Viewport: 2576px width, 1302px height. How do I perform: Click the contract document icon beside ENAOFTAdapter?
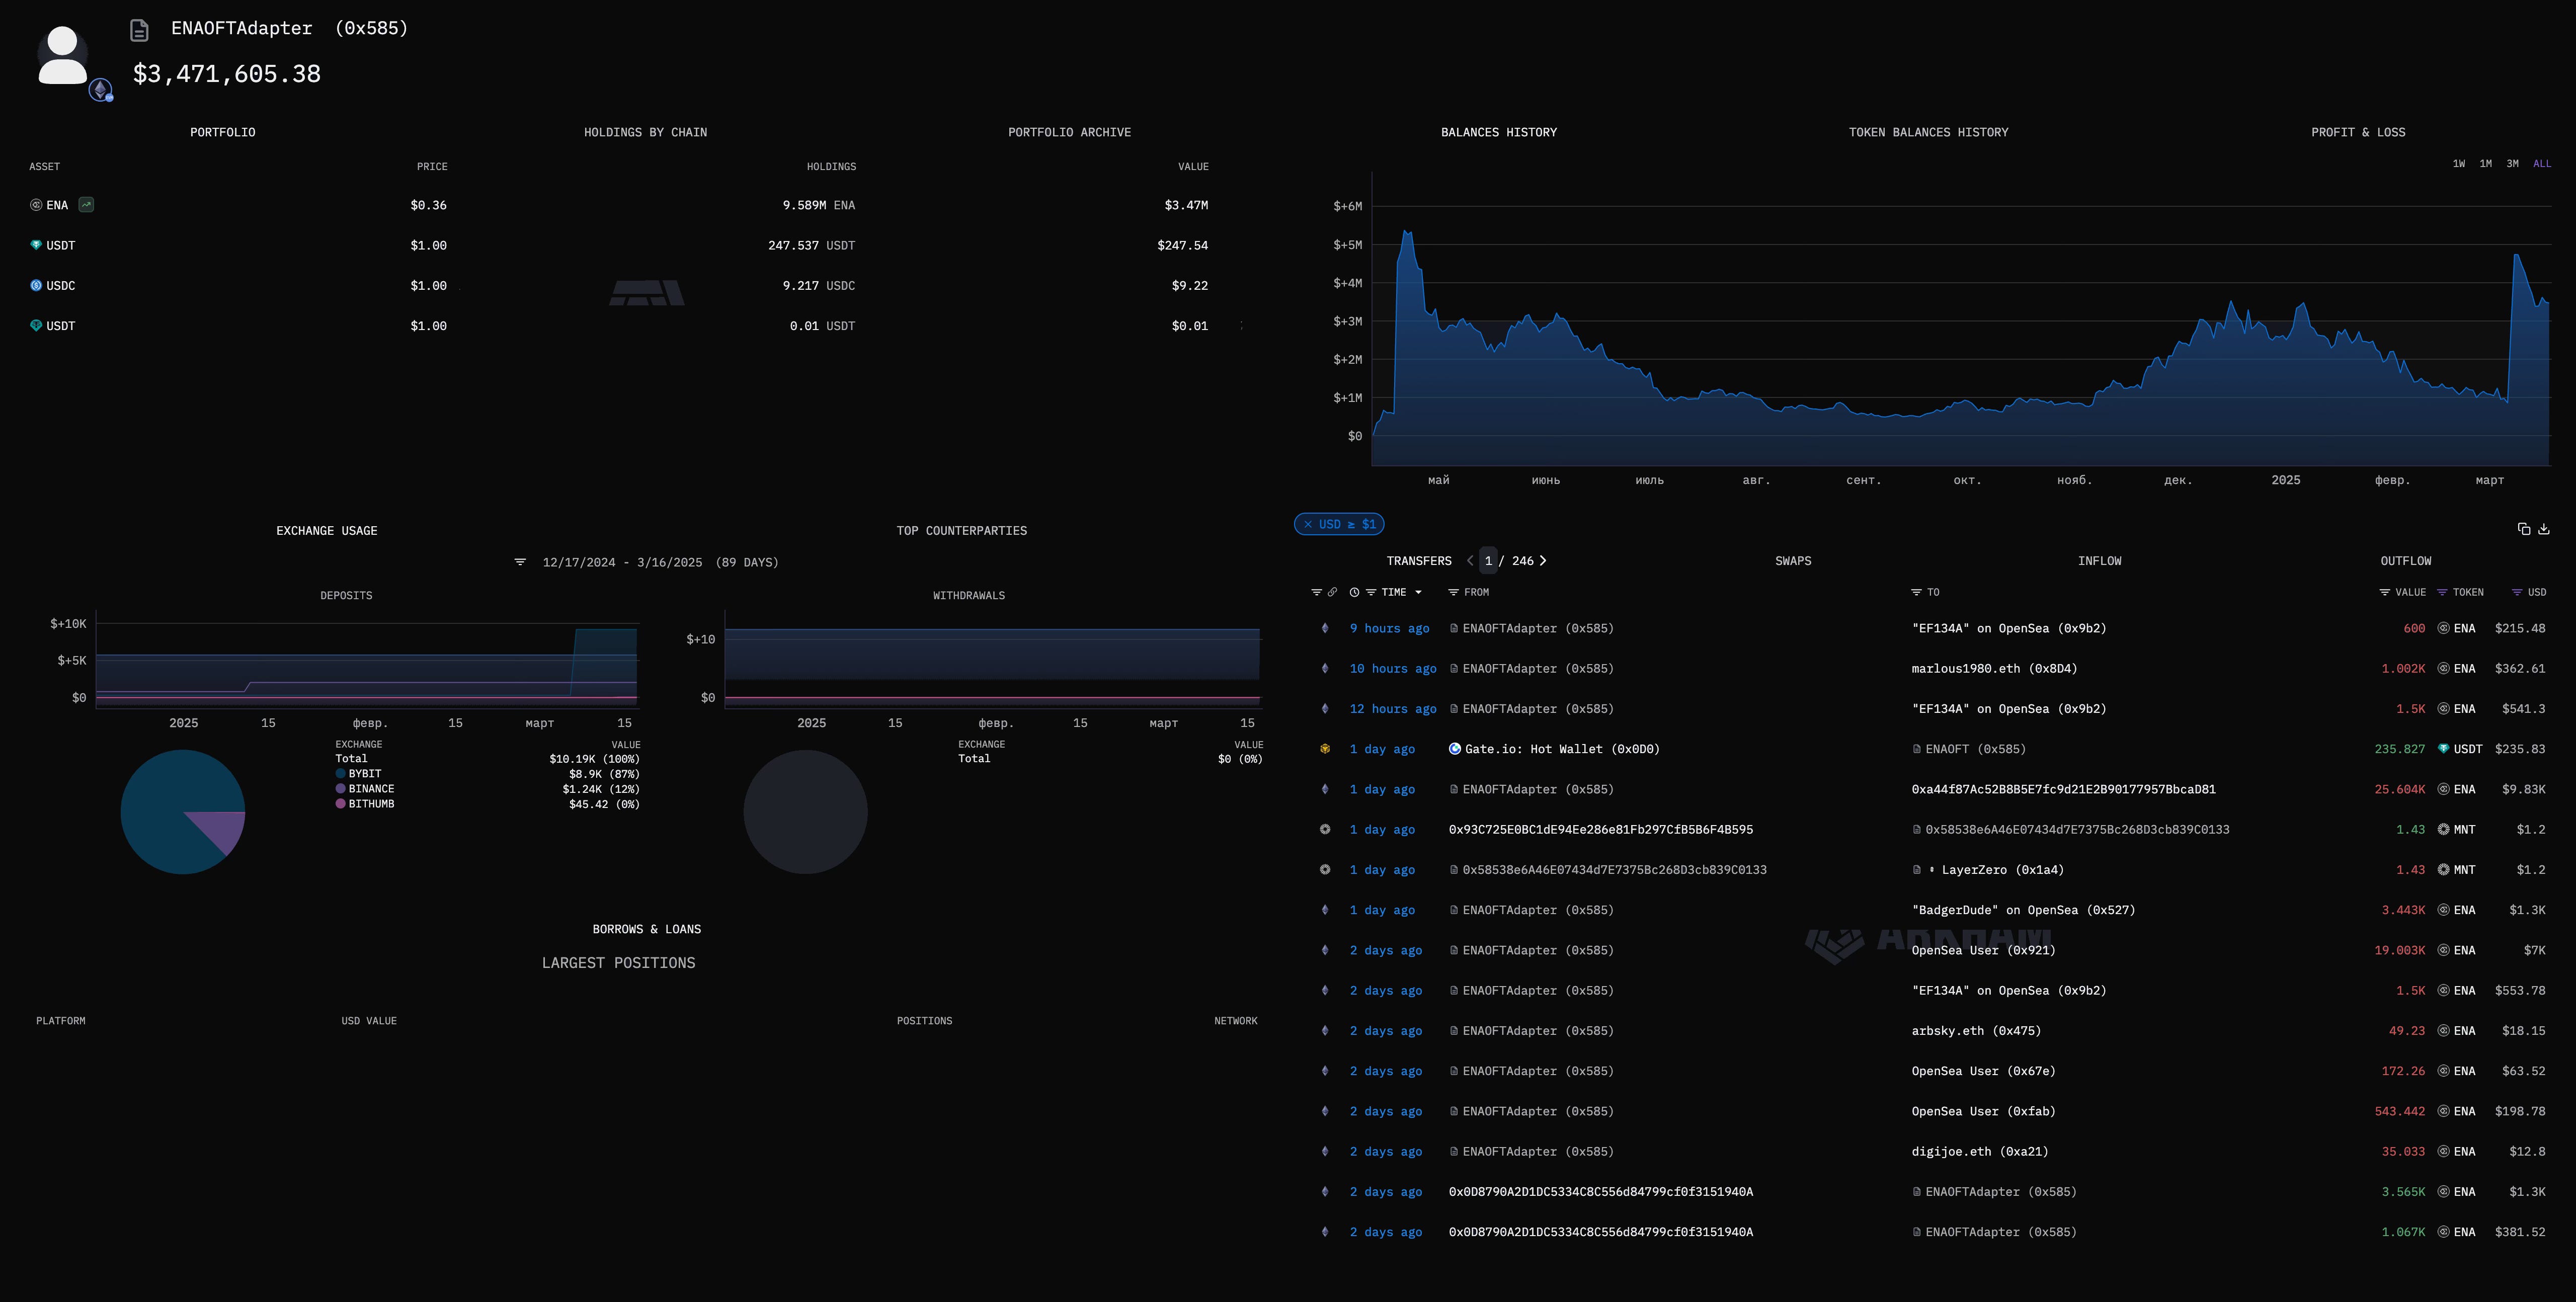tap(140, 30)
